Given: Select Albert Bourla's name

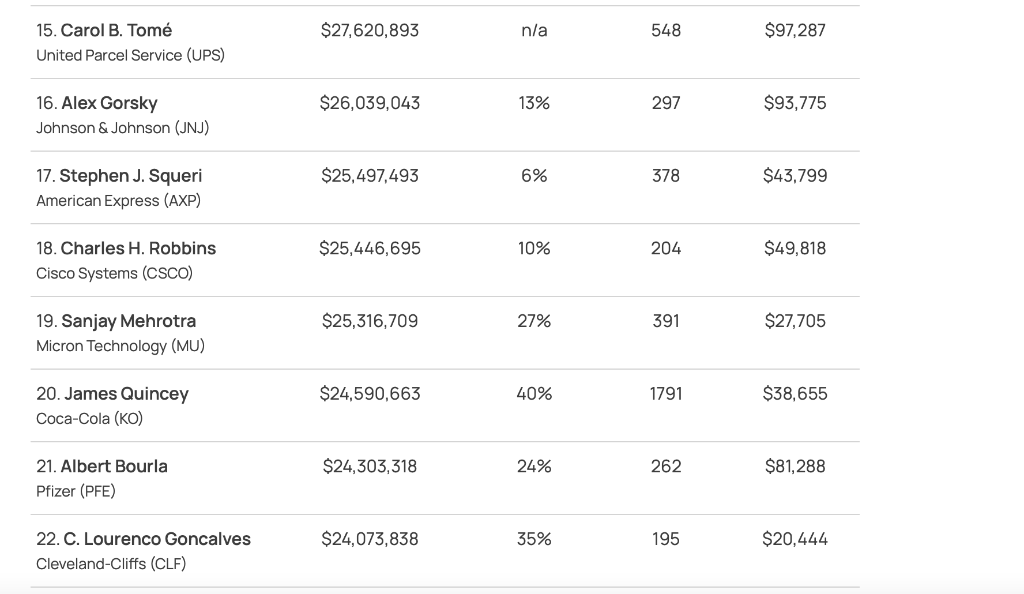Looking at the screenshot, I should click(114, 466).
